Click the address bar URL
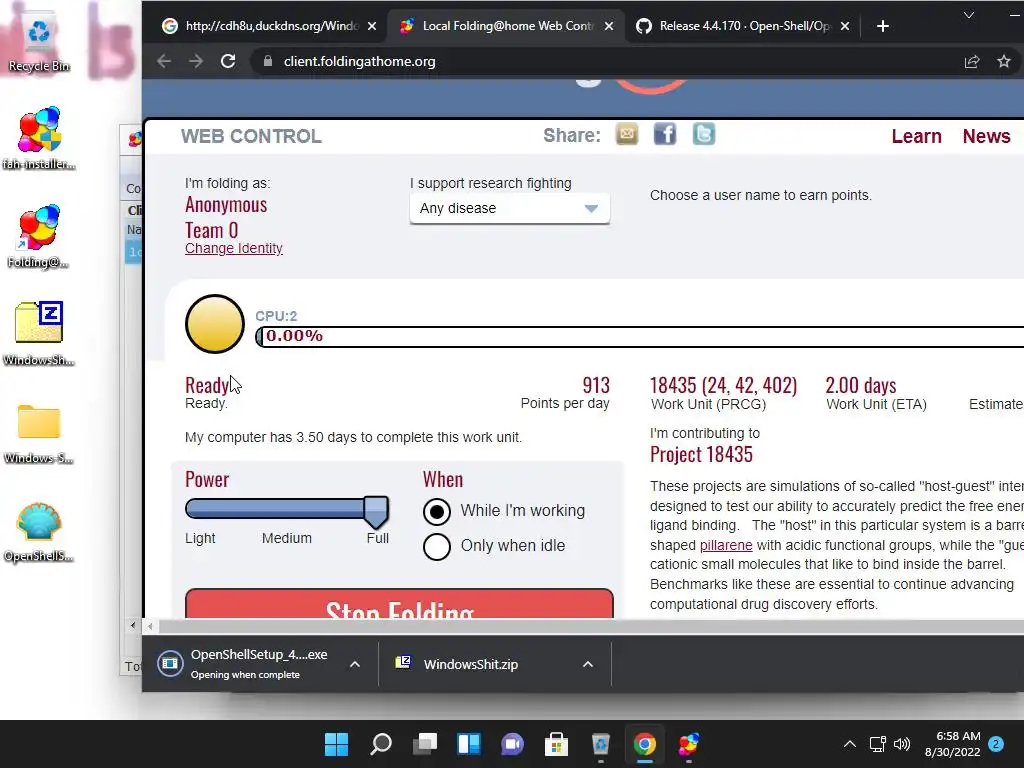1024x768 pixels. pos(359,61)
